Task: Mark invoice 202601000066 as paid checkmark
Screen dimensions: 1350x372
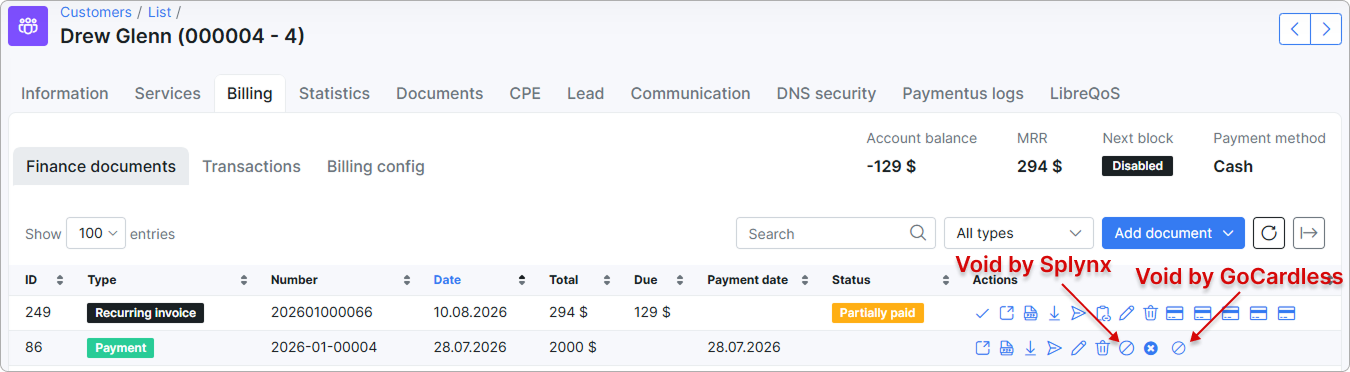Action: pyautogui.click(x=982, y=314)
